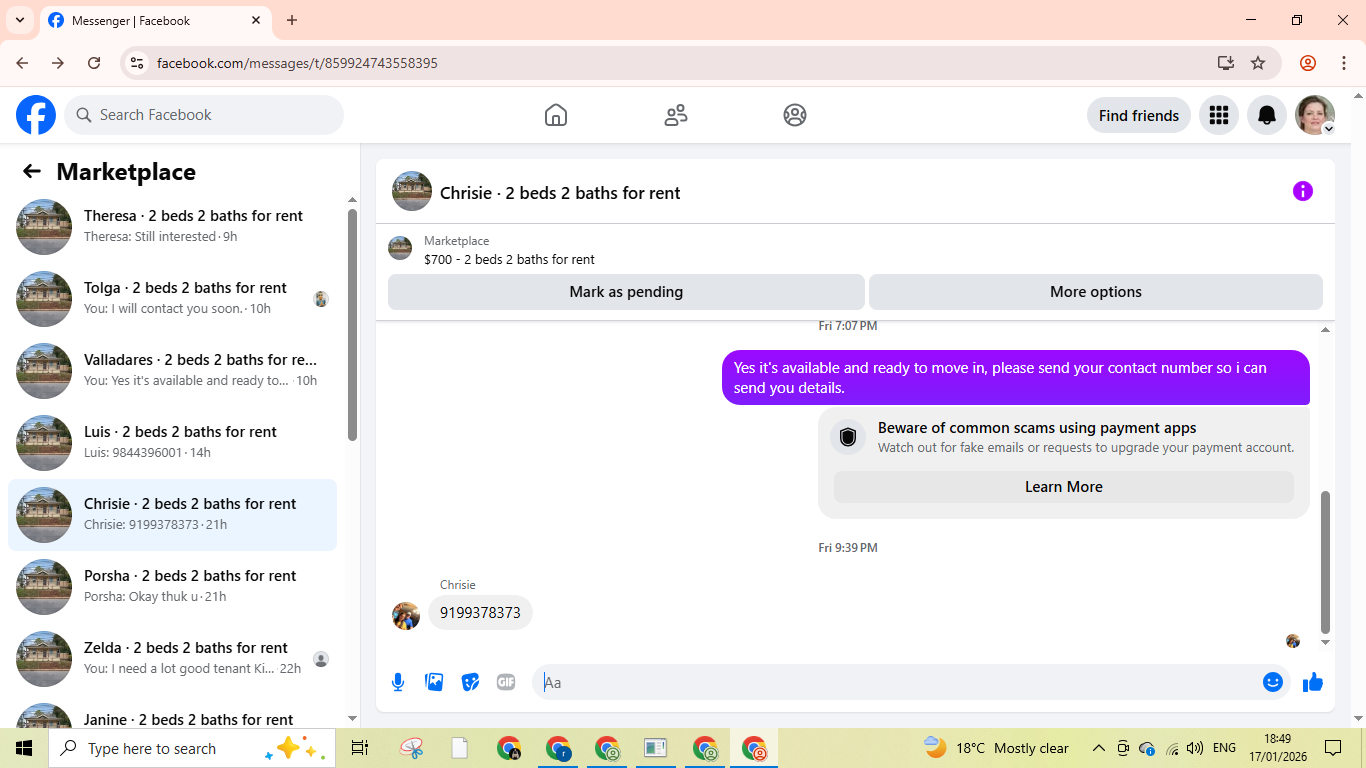This screenshot has width=1366, height=768.
Task: Click Mark as pending
Action: click(x=626, y=292)
